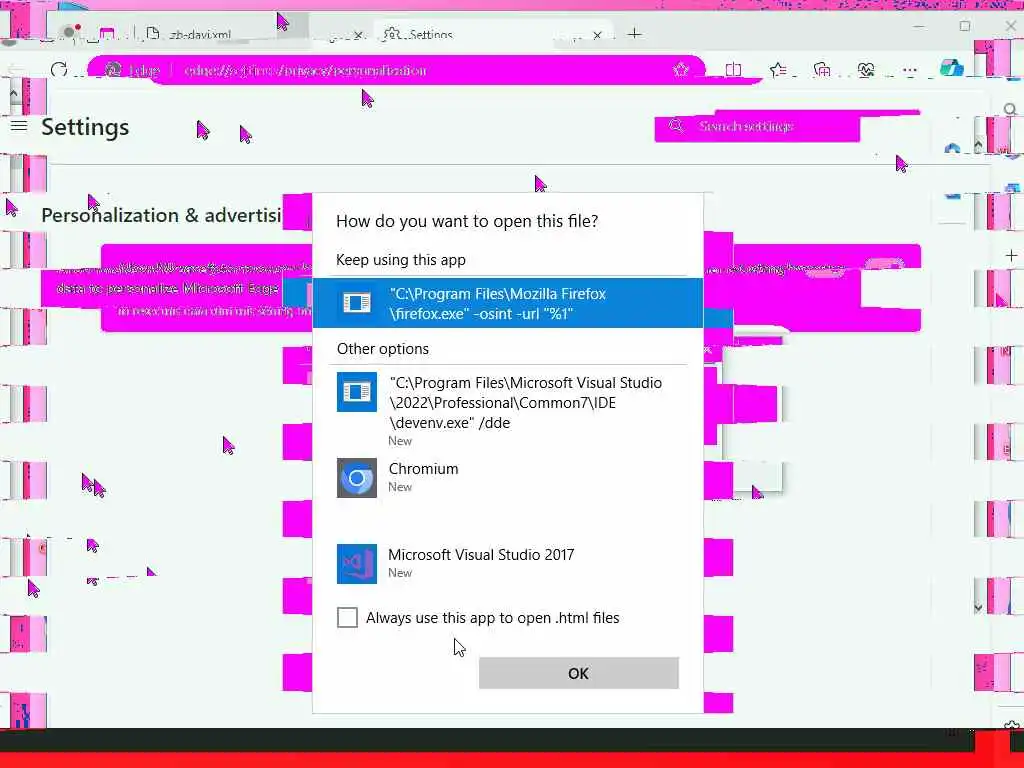The image size is (1024, 768).
Task: Switch to the Settings tab
Action: 493,34
